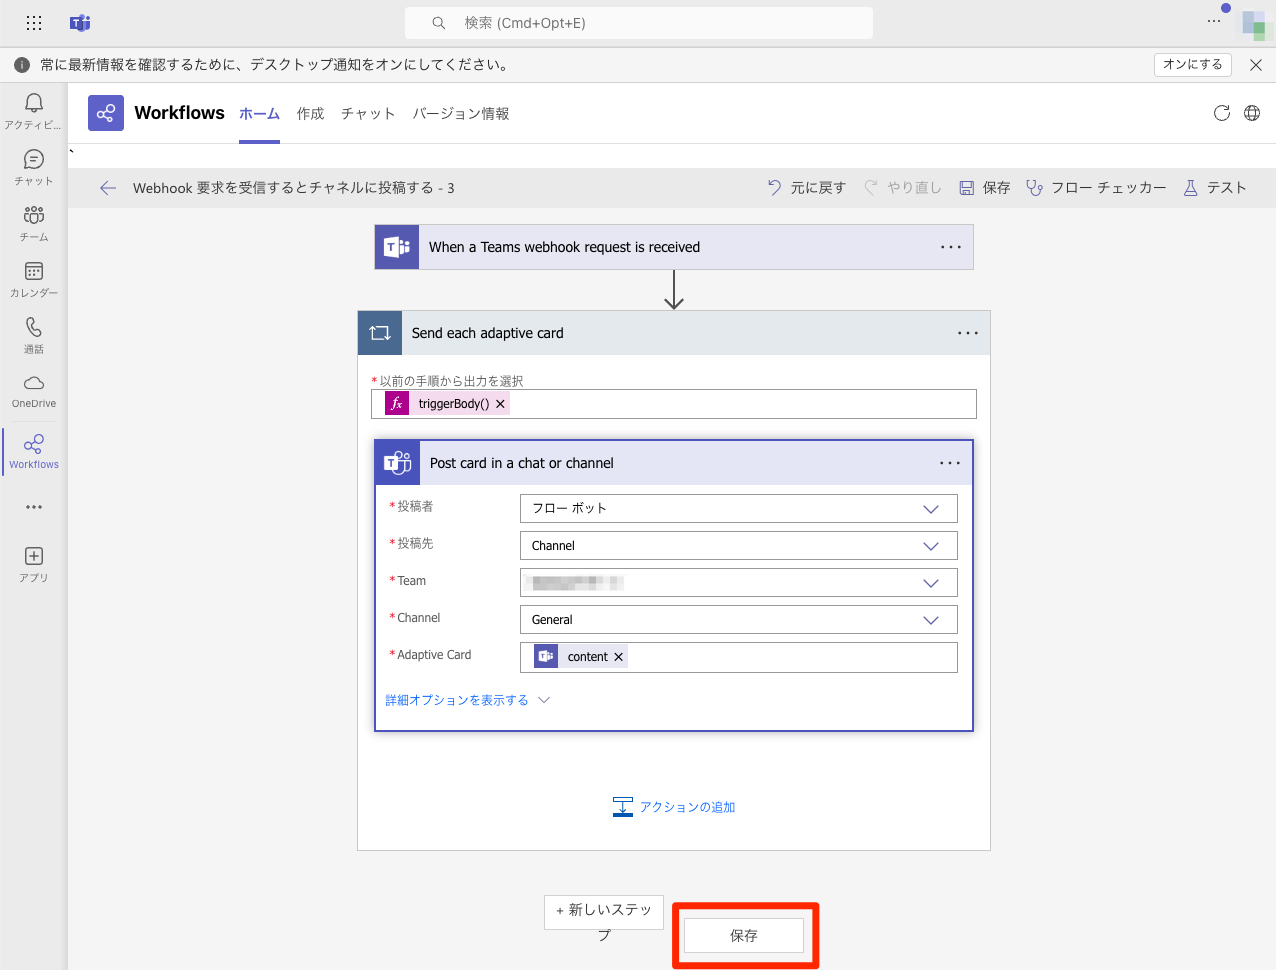Click the Teams logo icon
Image resolution: width=1276 pixels, height=970 pixels.
80,23
